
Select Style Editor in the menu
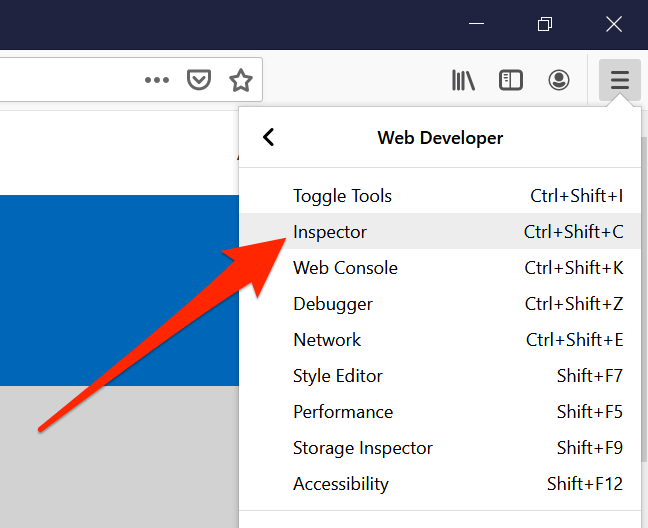[338, 376]
